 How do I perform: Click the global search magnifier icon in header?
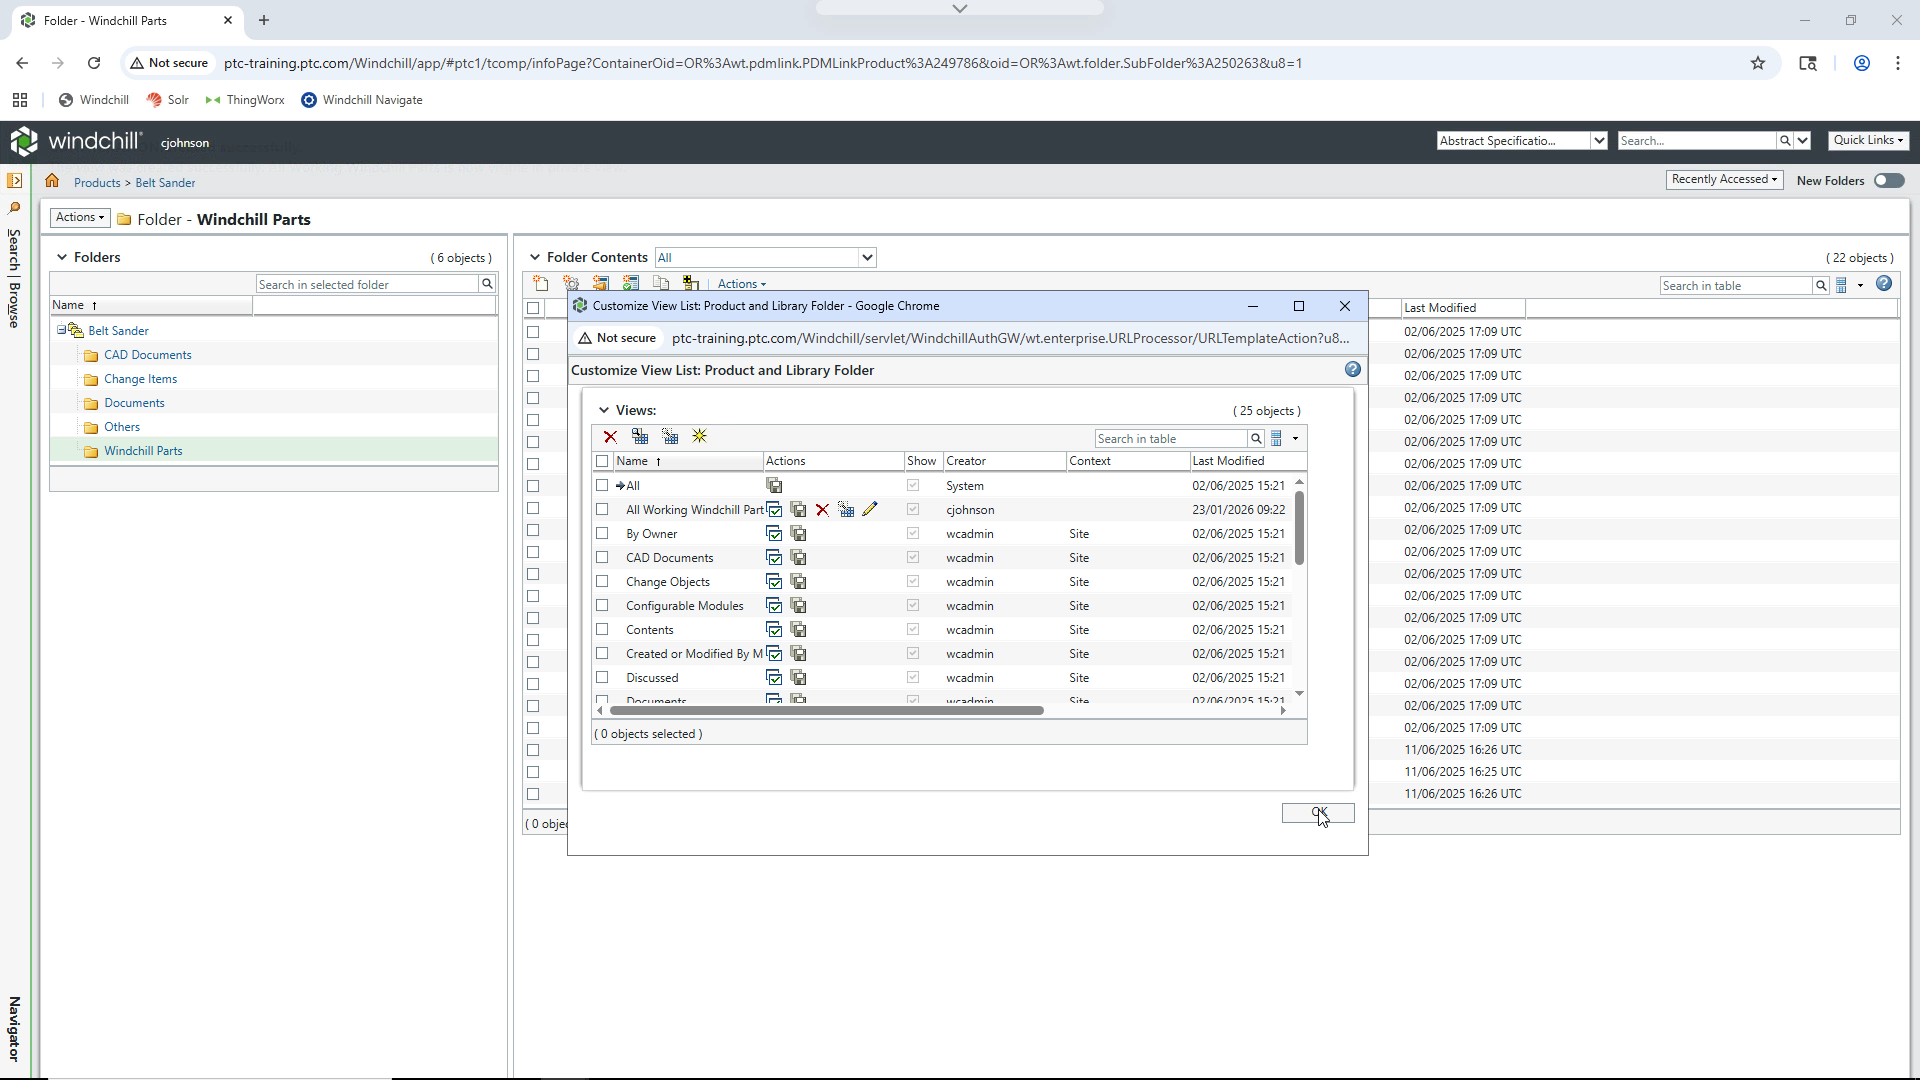1784,141
